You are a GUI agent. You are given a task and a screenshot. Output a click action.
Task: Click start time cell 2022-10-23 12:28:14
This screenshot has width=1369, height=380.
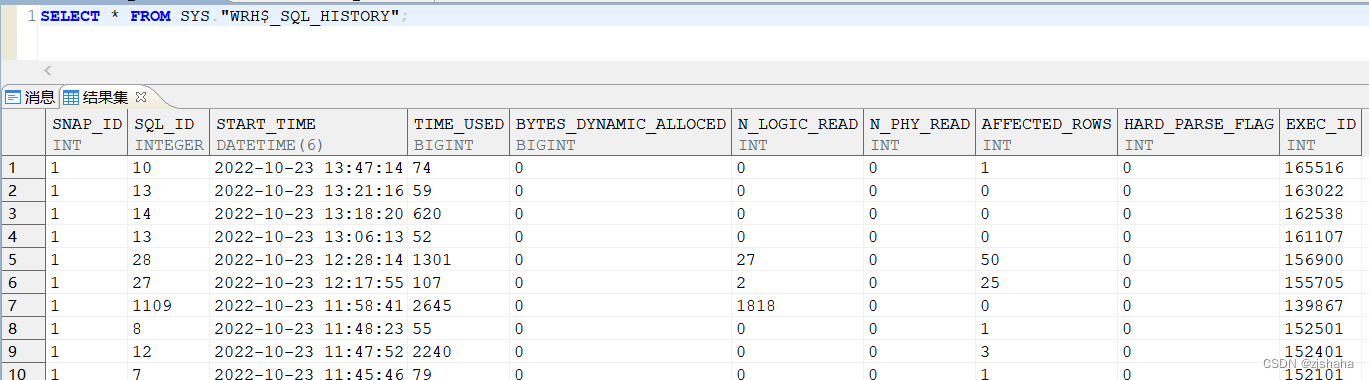pyautogui.click(x=309, y=260)
